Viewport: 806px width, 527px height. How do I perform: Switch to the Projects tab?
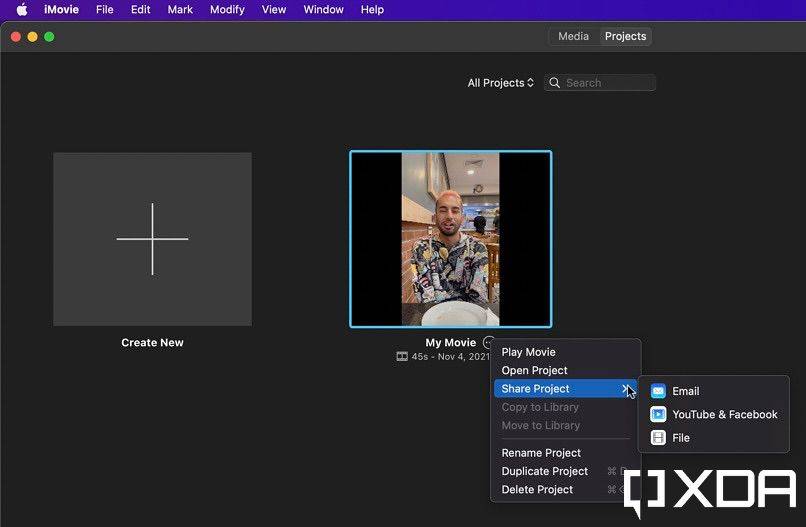tap(625, 37)
